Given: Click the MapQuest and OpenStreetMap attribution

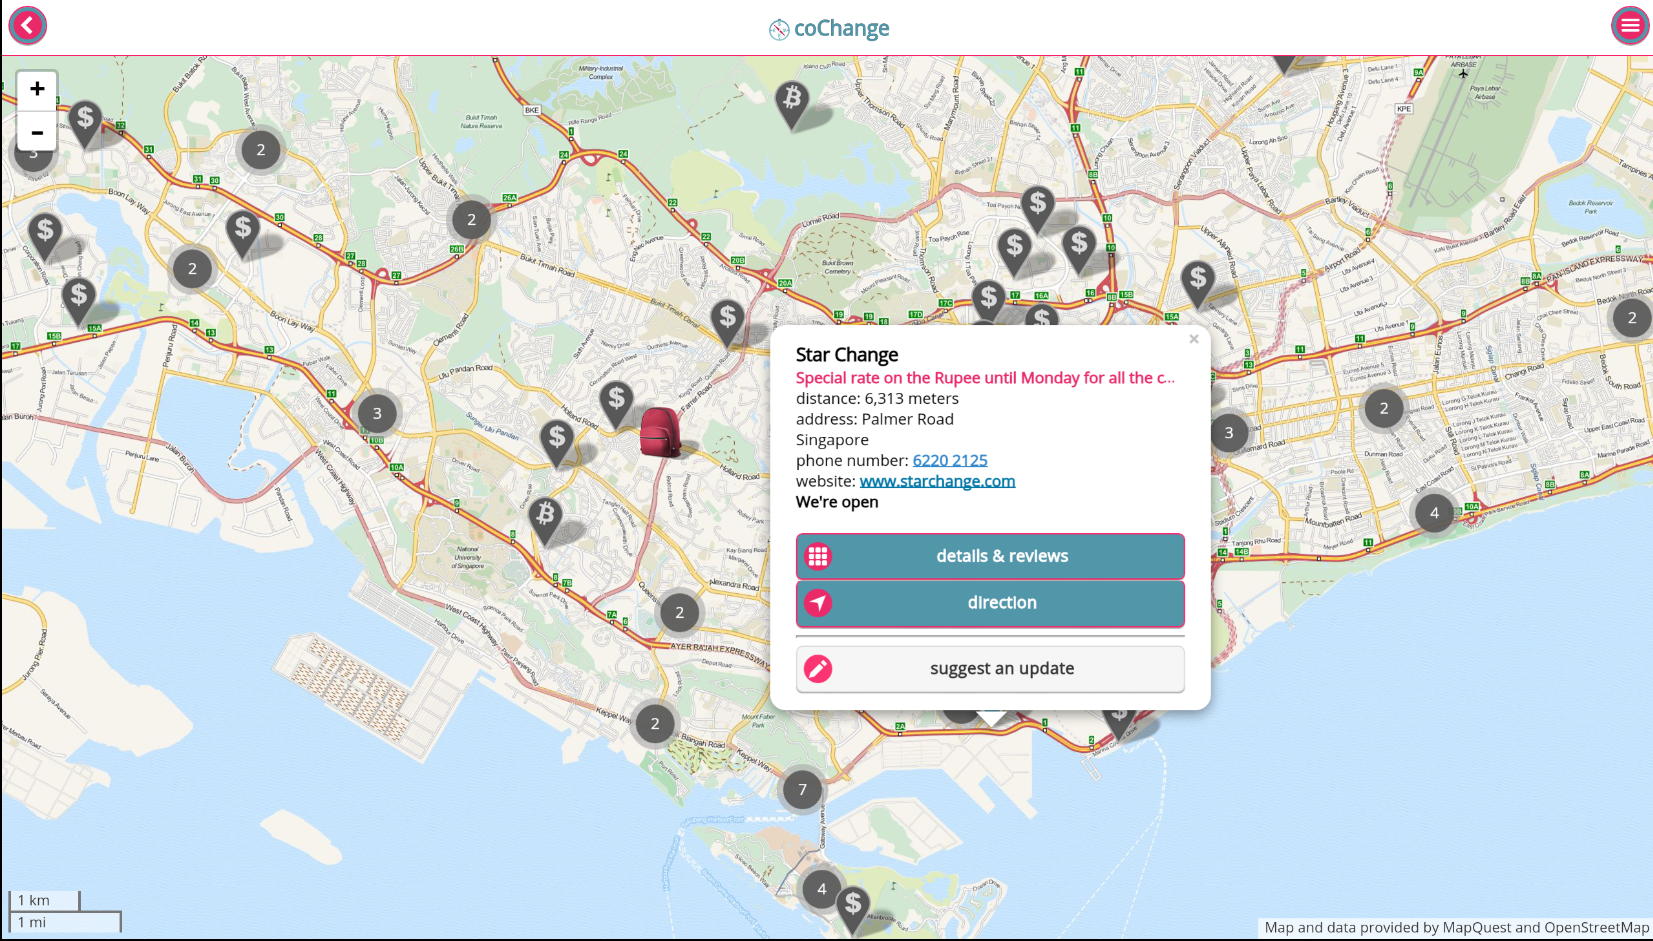Looking at the screenshot, I should [x=1457, y=928].
